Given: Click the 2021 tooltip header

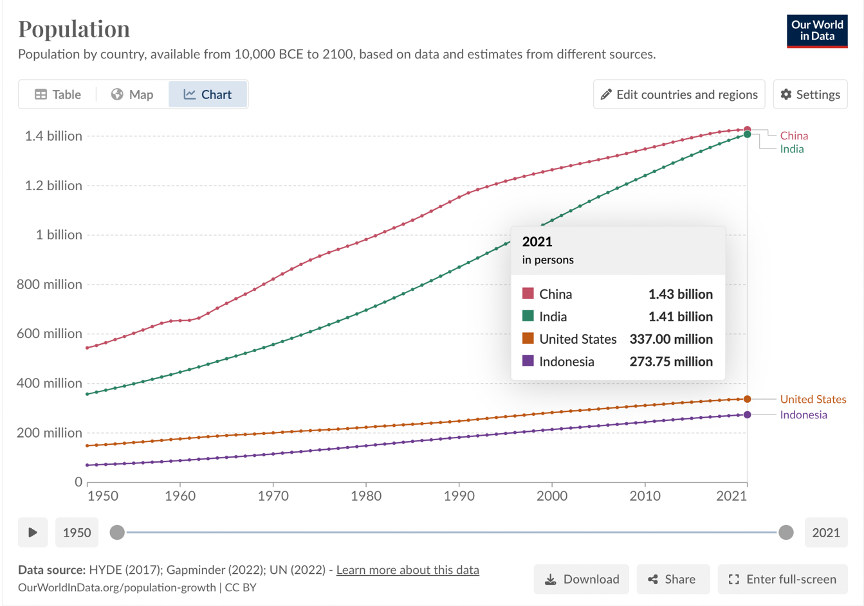Looking at the screenshot, I should point(537,242).
